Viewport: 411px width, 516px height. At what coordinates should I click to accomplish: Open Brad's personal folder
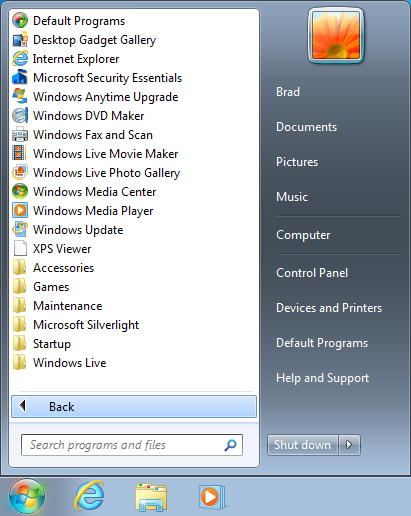click(288, 92)
